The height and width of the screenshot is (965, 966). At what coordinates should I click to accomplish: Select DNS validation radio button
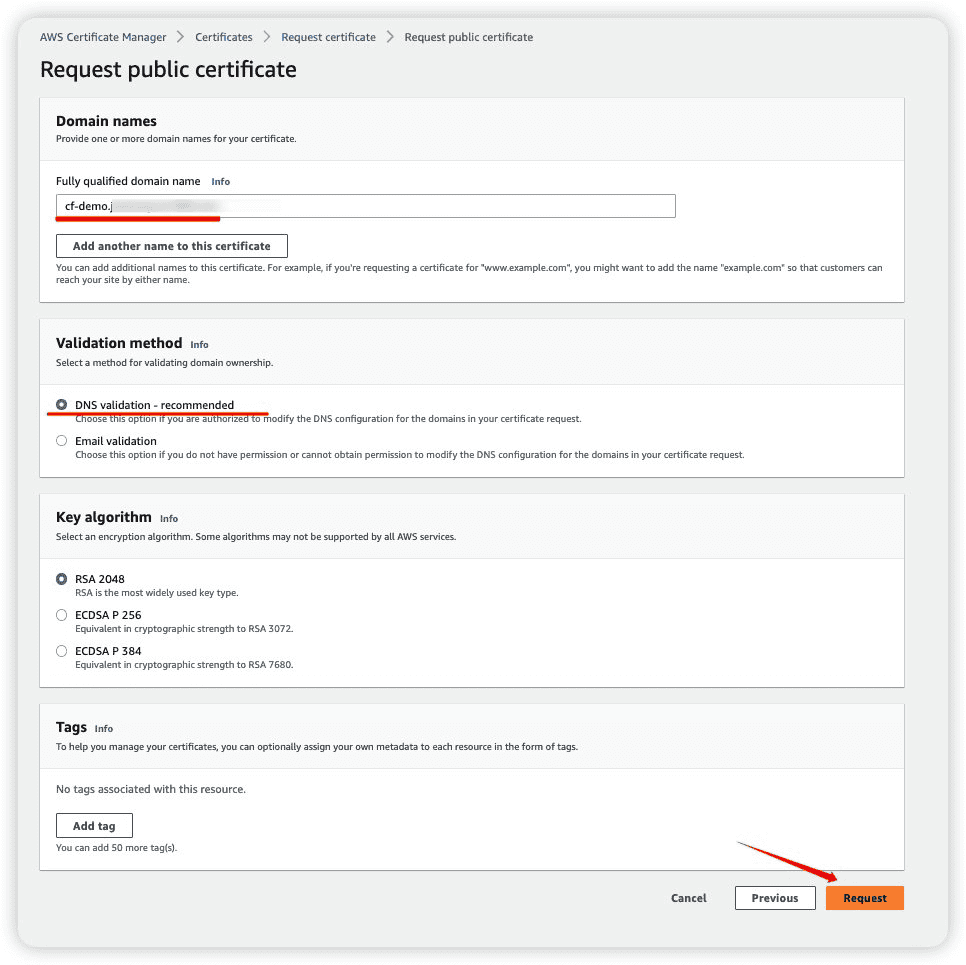pos(61,405)
